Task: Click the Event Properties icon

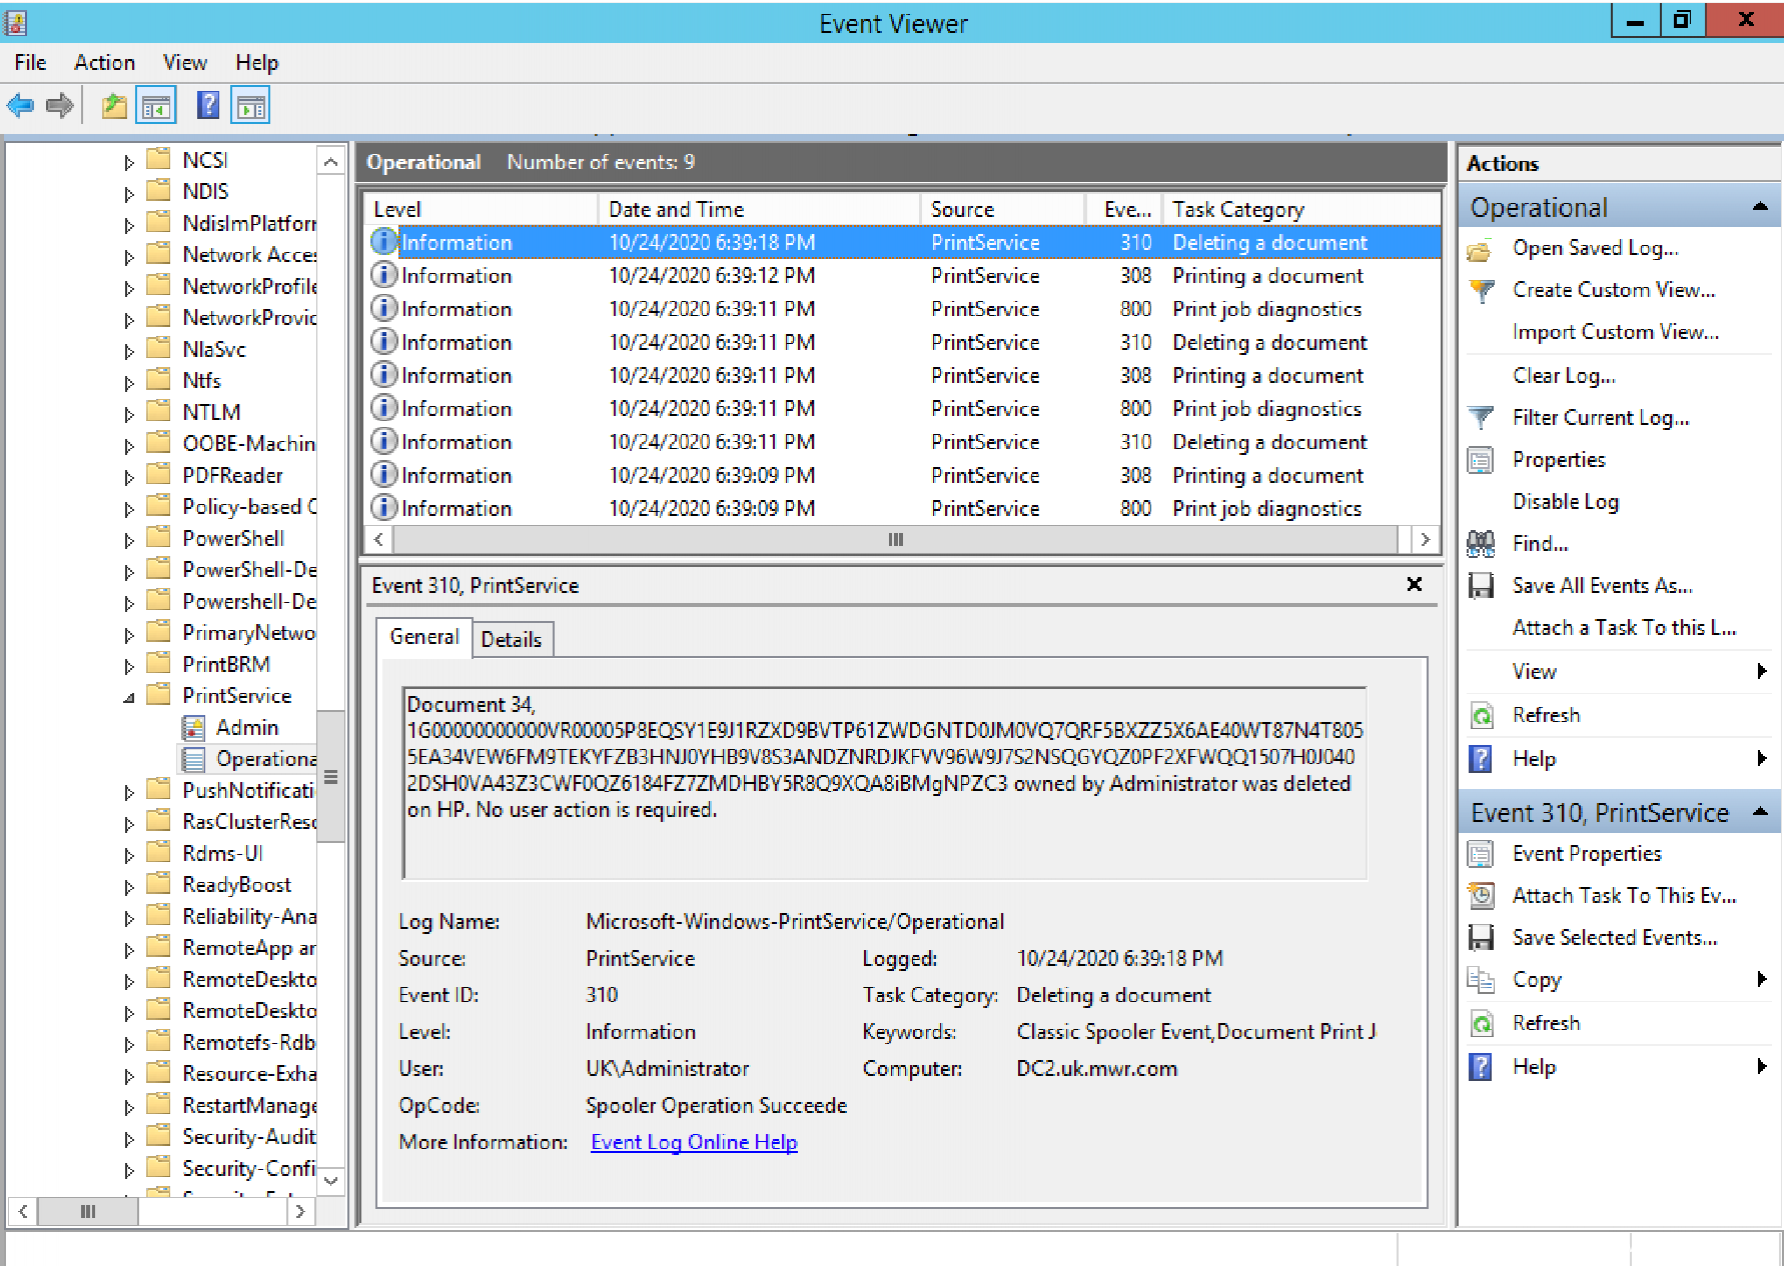Action: click(x=1481, y=854)
